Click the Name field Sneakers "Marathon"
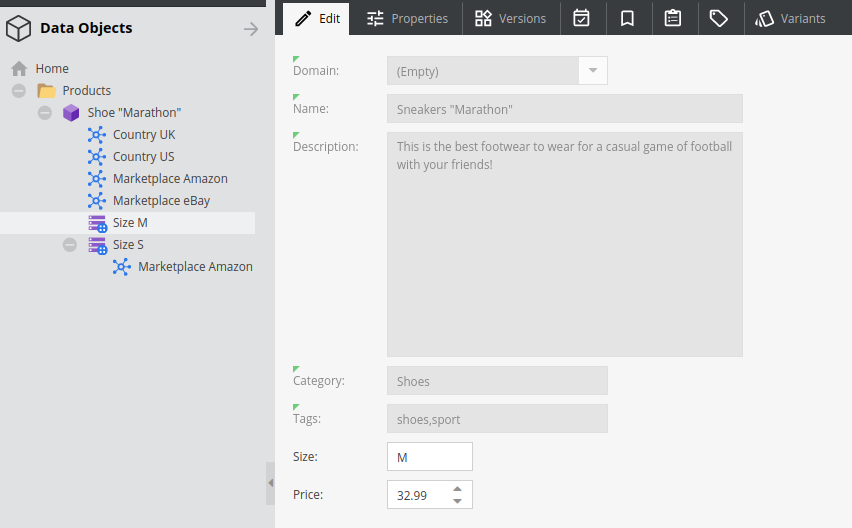The image size is (852, 528). pyautogui.click(x=565, y=109)
